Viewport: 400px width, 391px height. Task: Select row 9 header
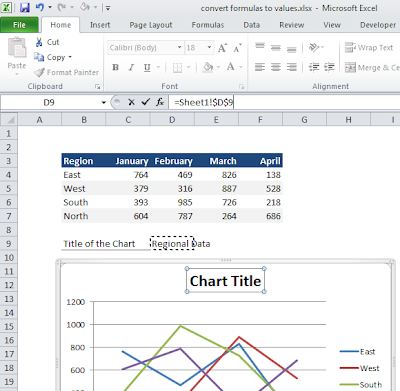point(9,244)
